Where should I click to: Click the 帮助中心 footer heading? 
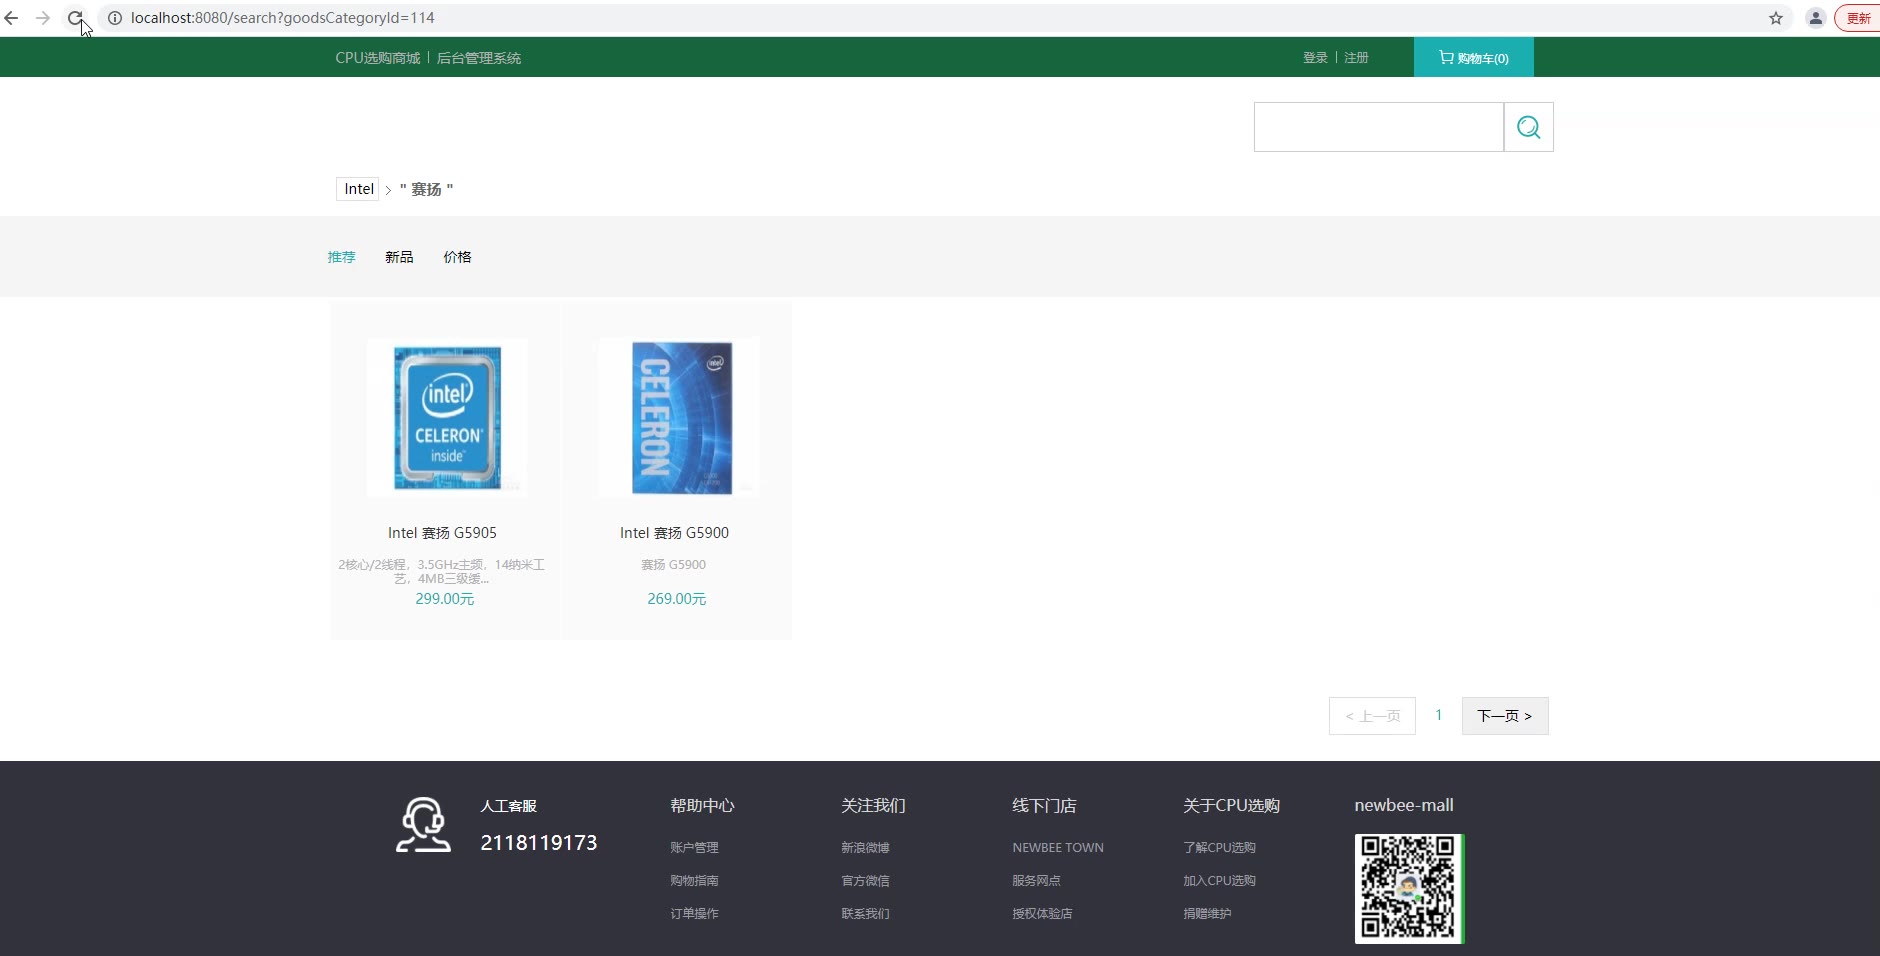702,805
